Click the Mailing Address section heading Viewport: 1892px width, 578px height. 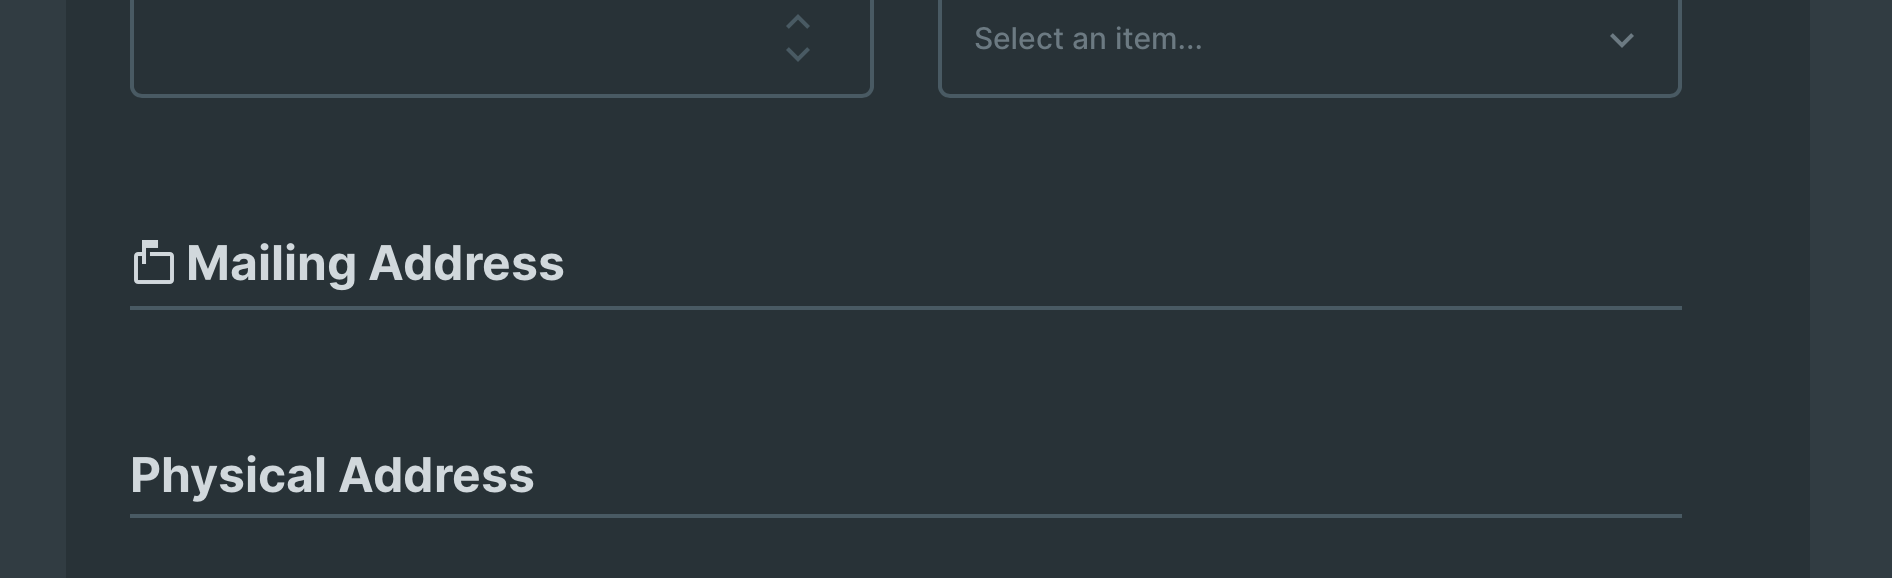click(374, 263)
